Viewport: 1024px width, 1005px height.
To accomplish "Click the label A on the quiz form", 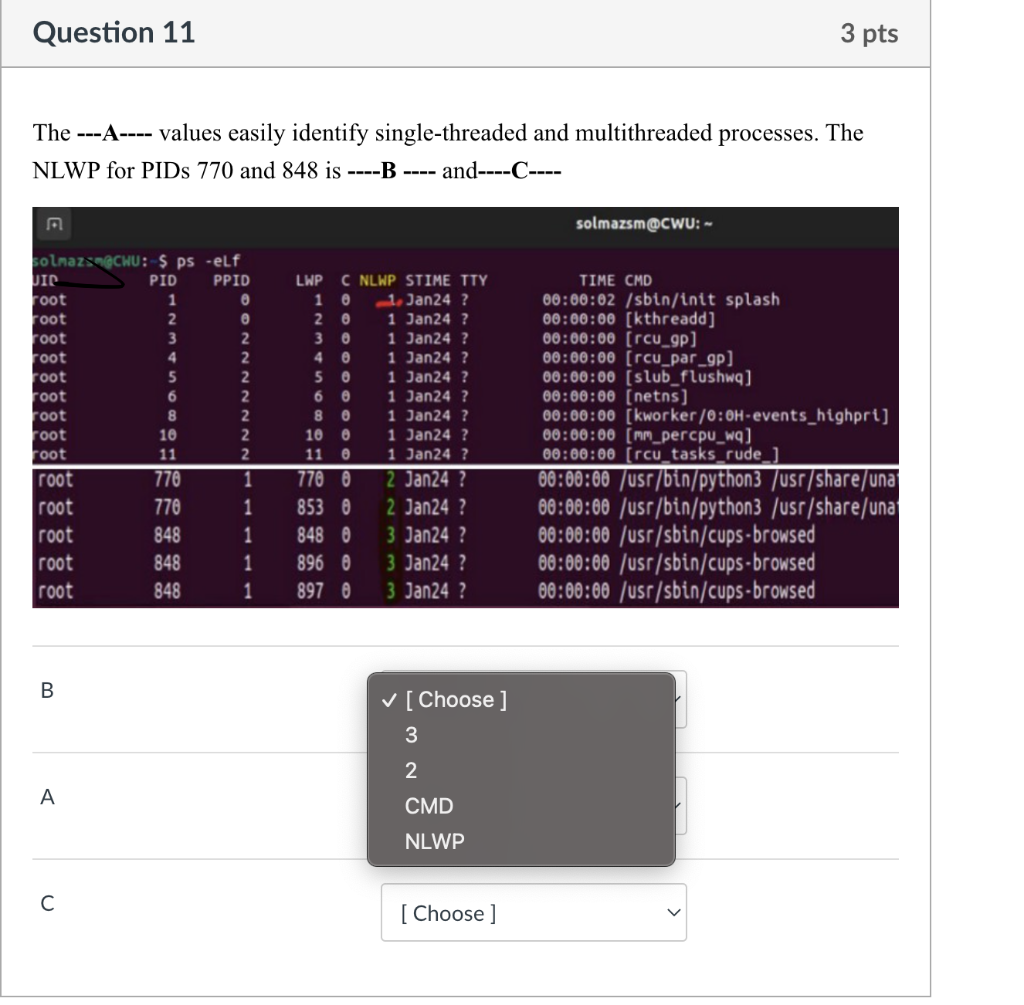I will click(x=47, y=797).
